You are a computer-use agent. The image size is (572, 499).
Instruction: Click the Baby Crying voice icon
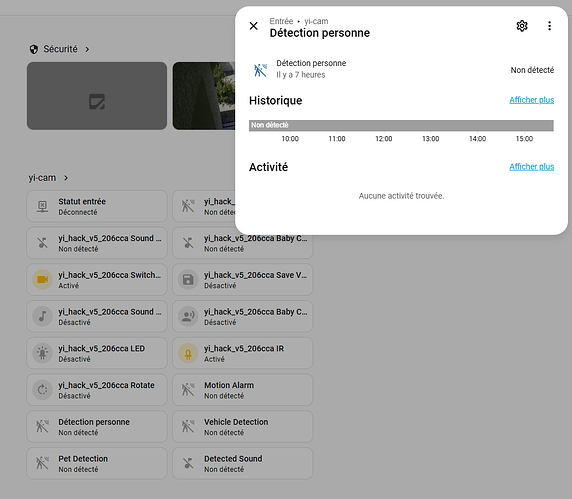[188, 316]
